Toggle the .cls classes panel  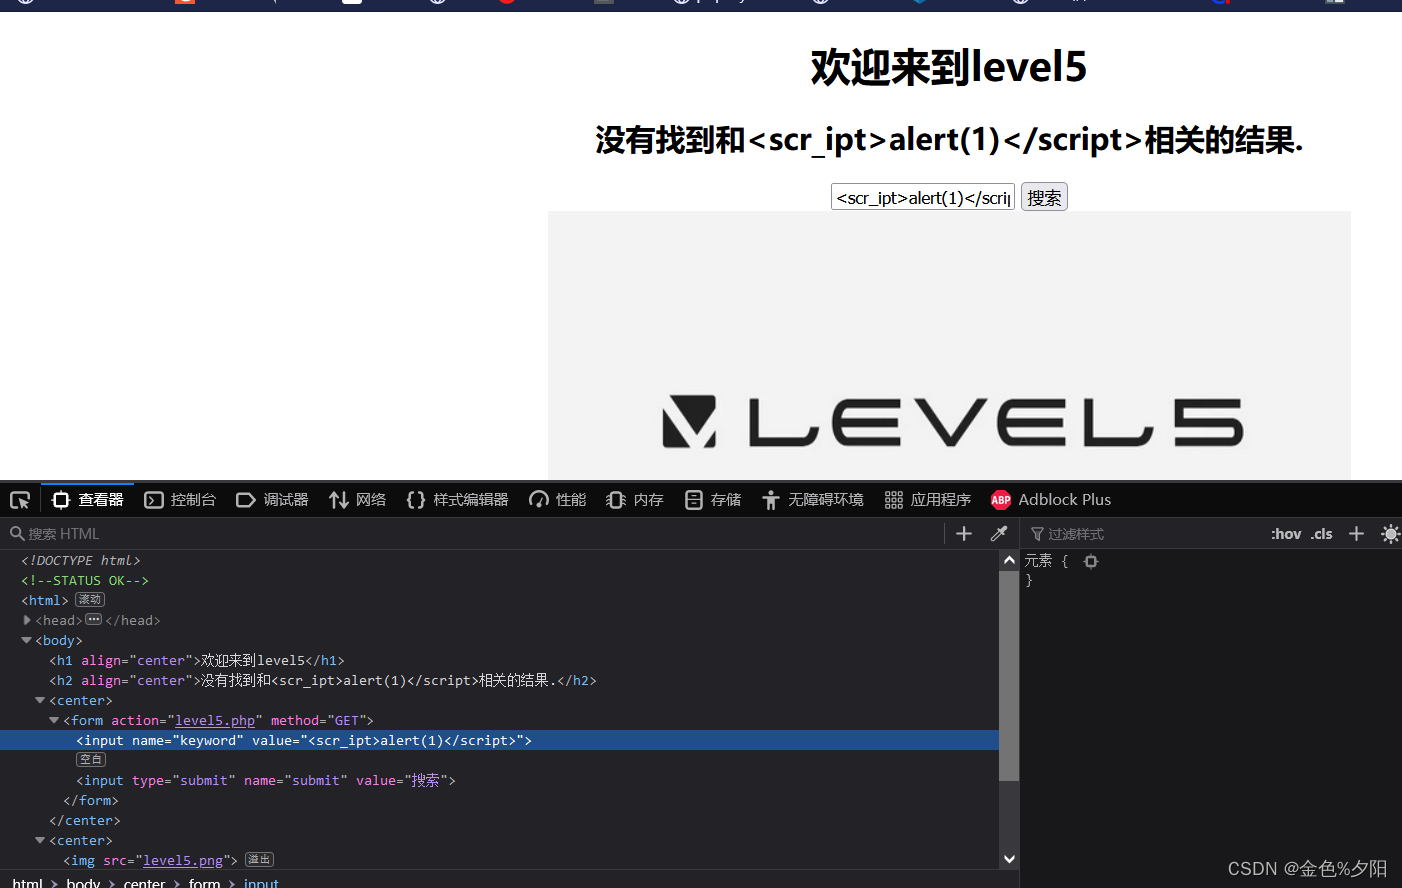point(1322,534)
